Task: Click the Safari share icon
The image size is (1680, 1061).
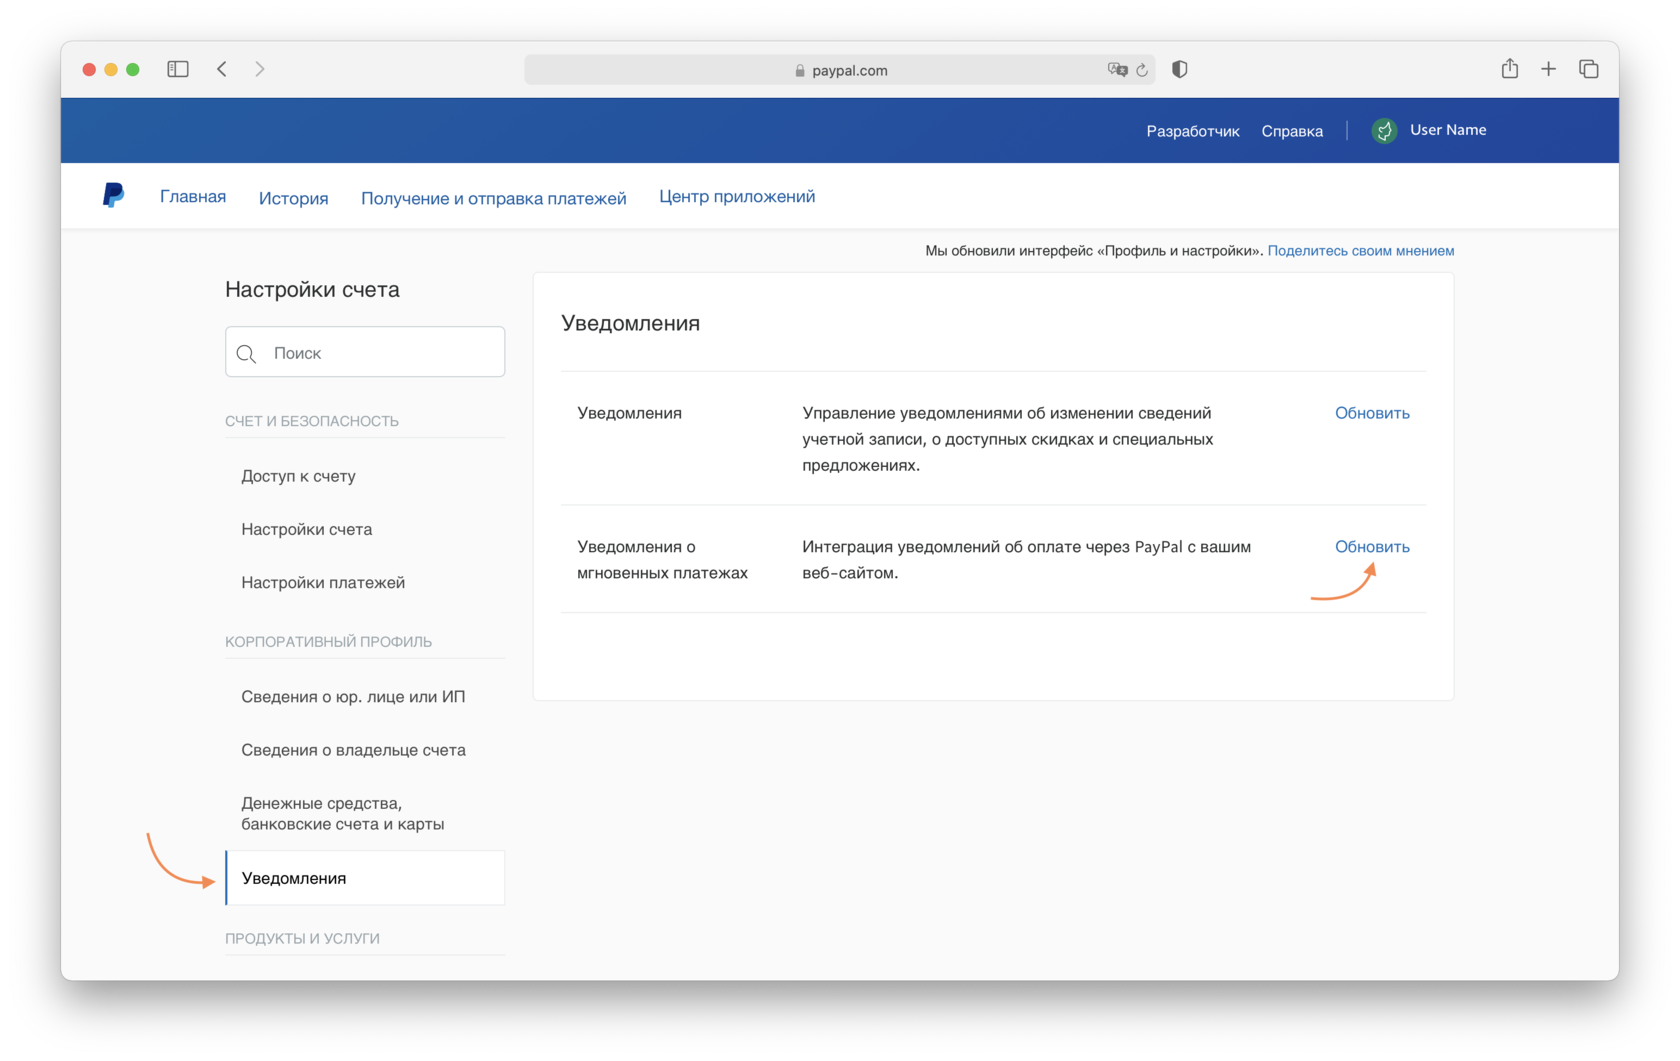Action: (x=1510, y=68)
